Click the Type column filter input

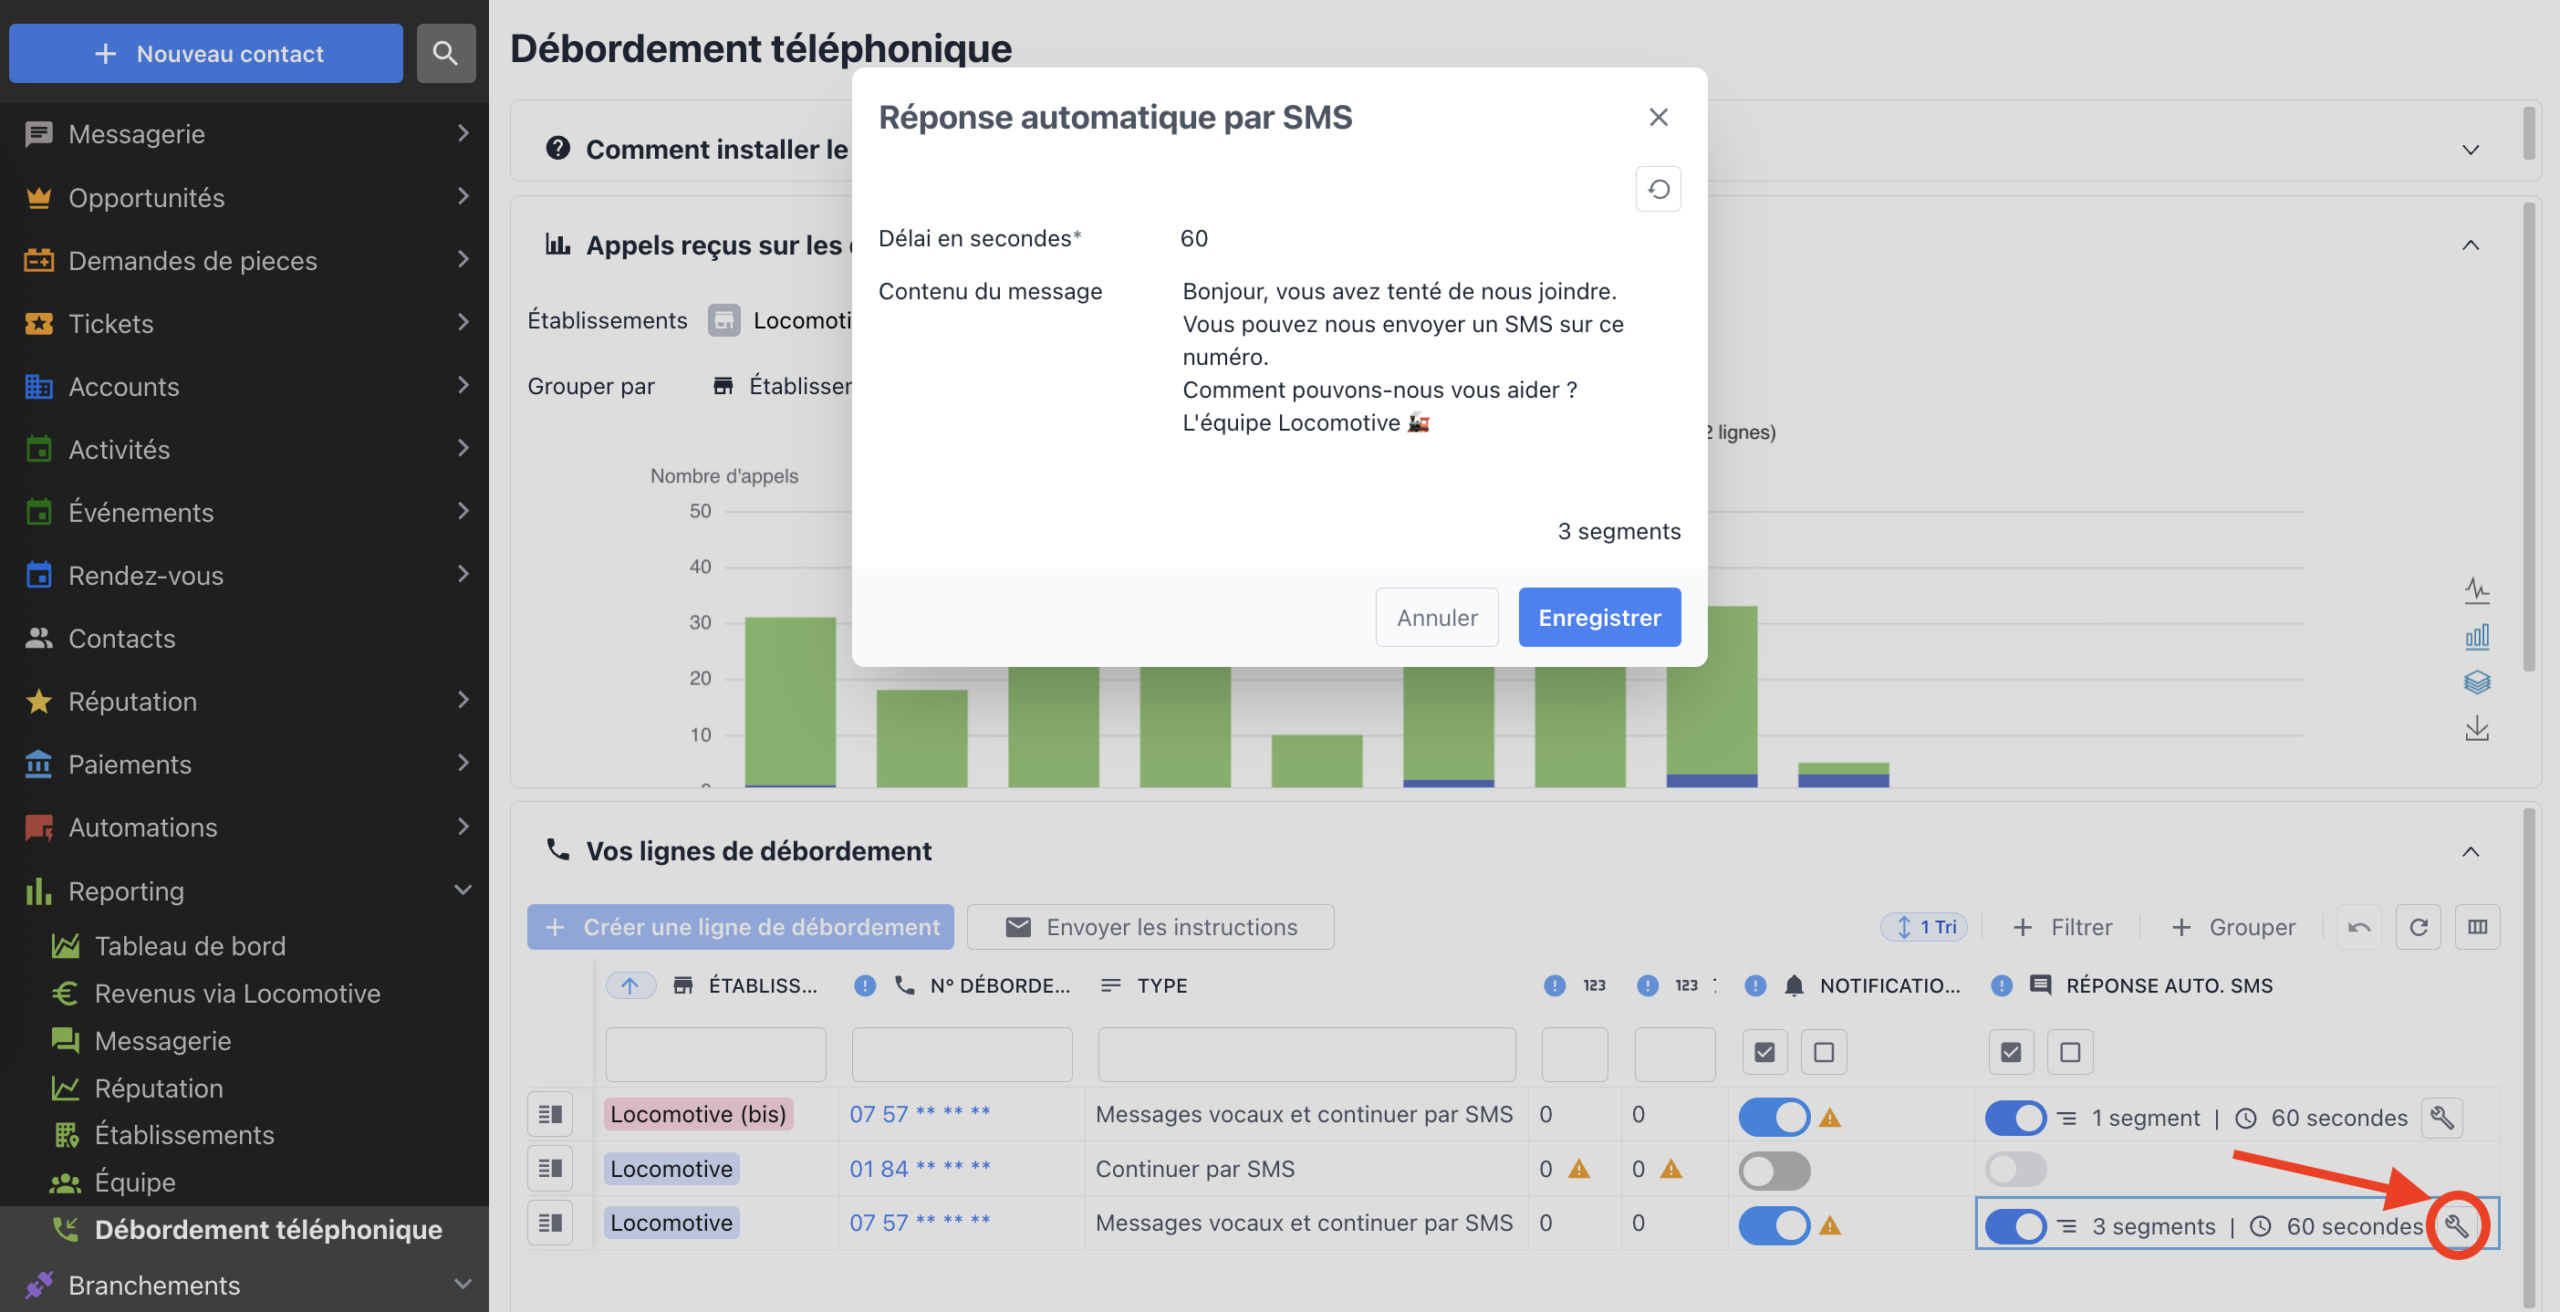pyautogui.click(x=1306, y=1054)
